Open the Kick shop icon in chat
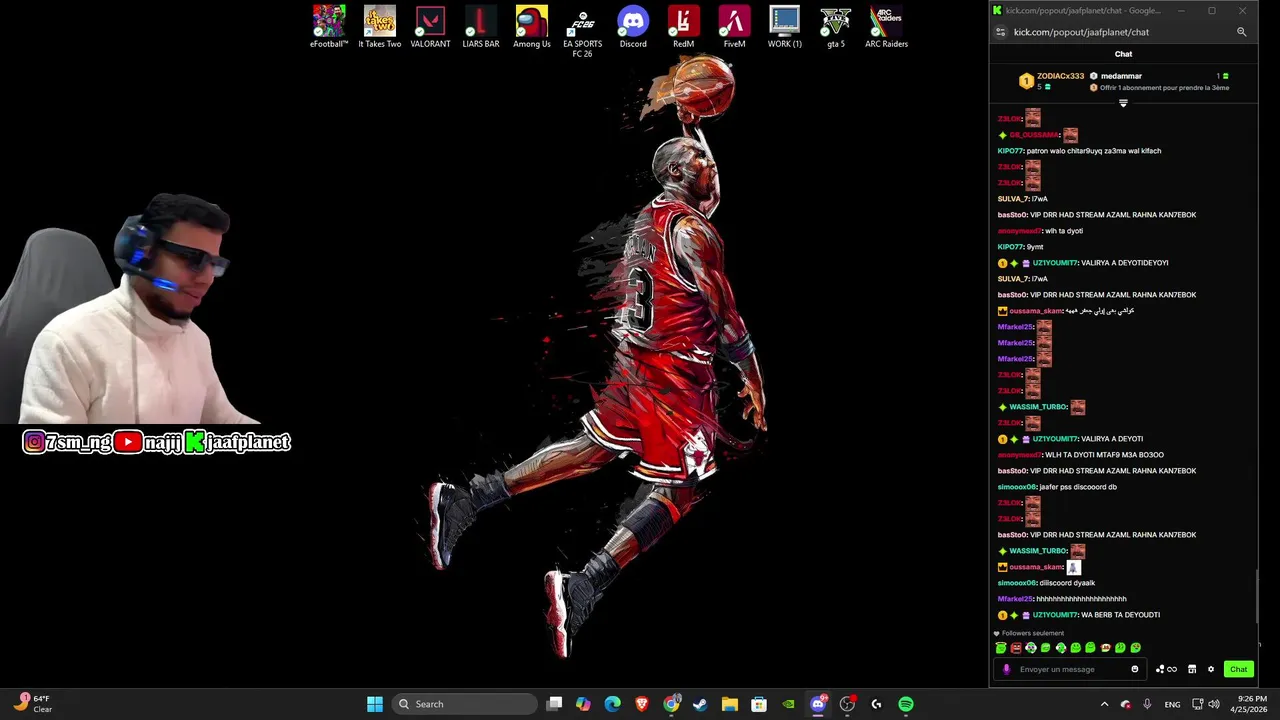The image size is (1280, 720). pos(1192,669)
